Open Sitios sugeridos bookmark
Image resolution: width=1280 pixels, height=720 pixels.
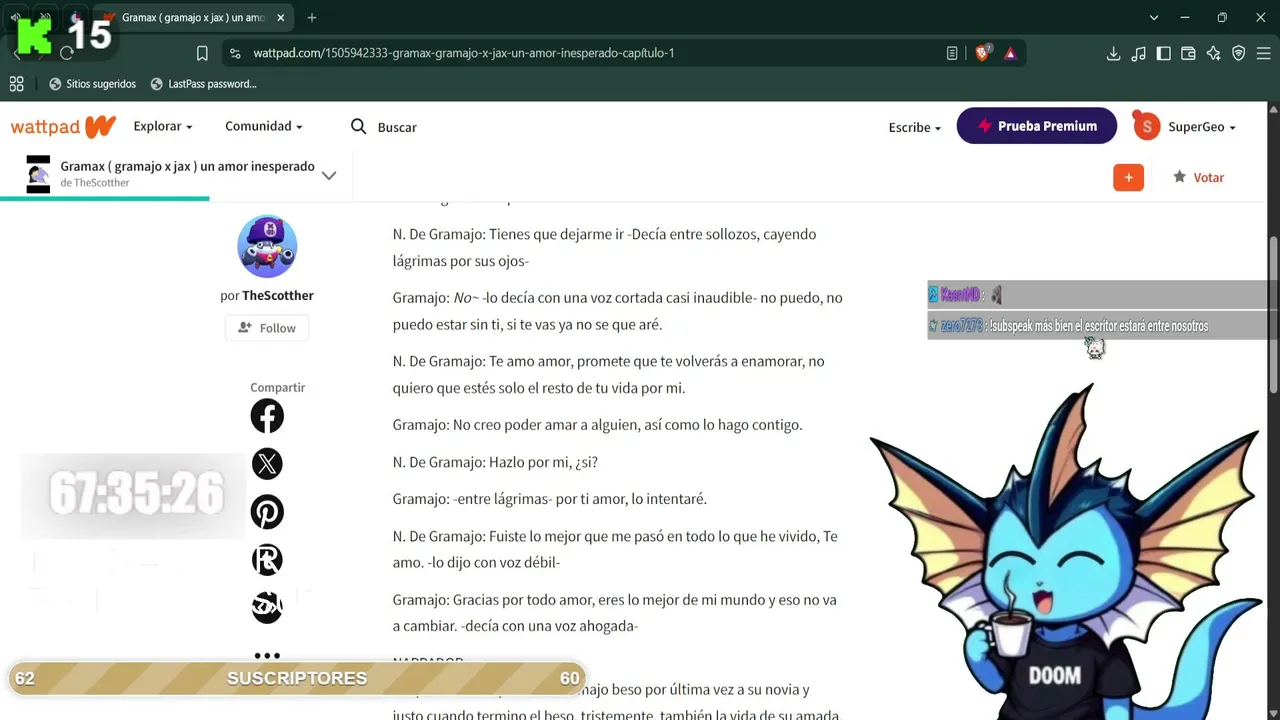(92, 84)
